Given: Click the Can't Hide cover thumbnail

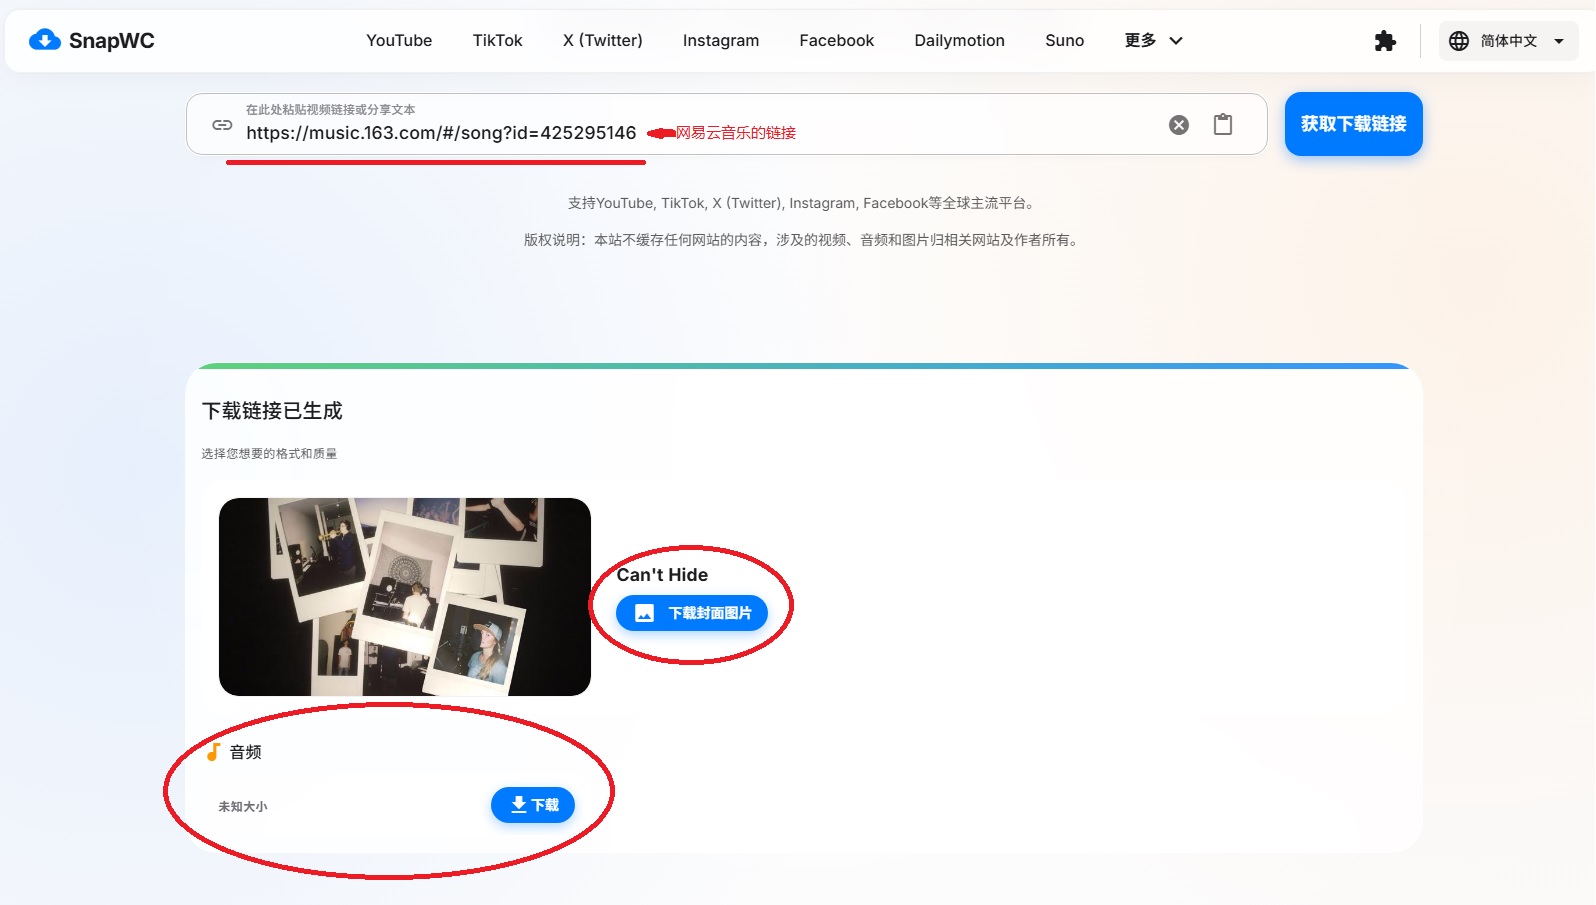Looking at the screenshot, I should pyautogui.click(x=404, y=597).
